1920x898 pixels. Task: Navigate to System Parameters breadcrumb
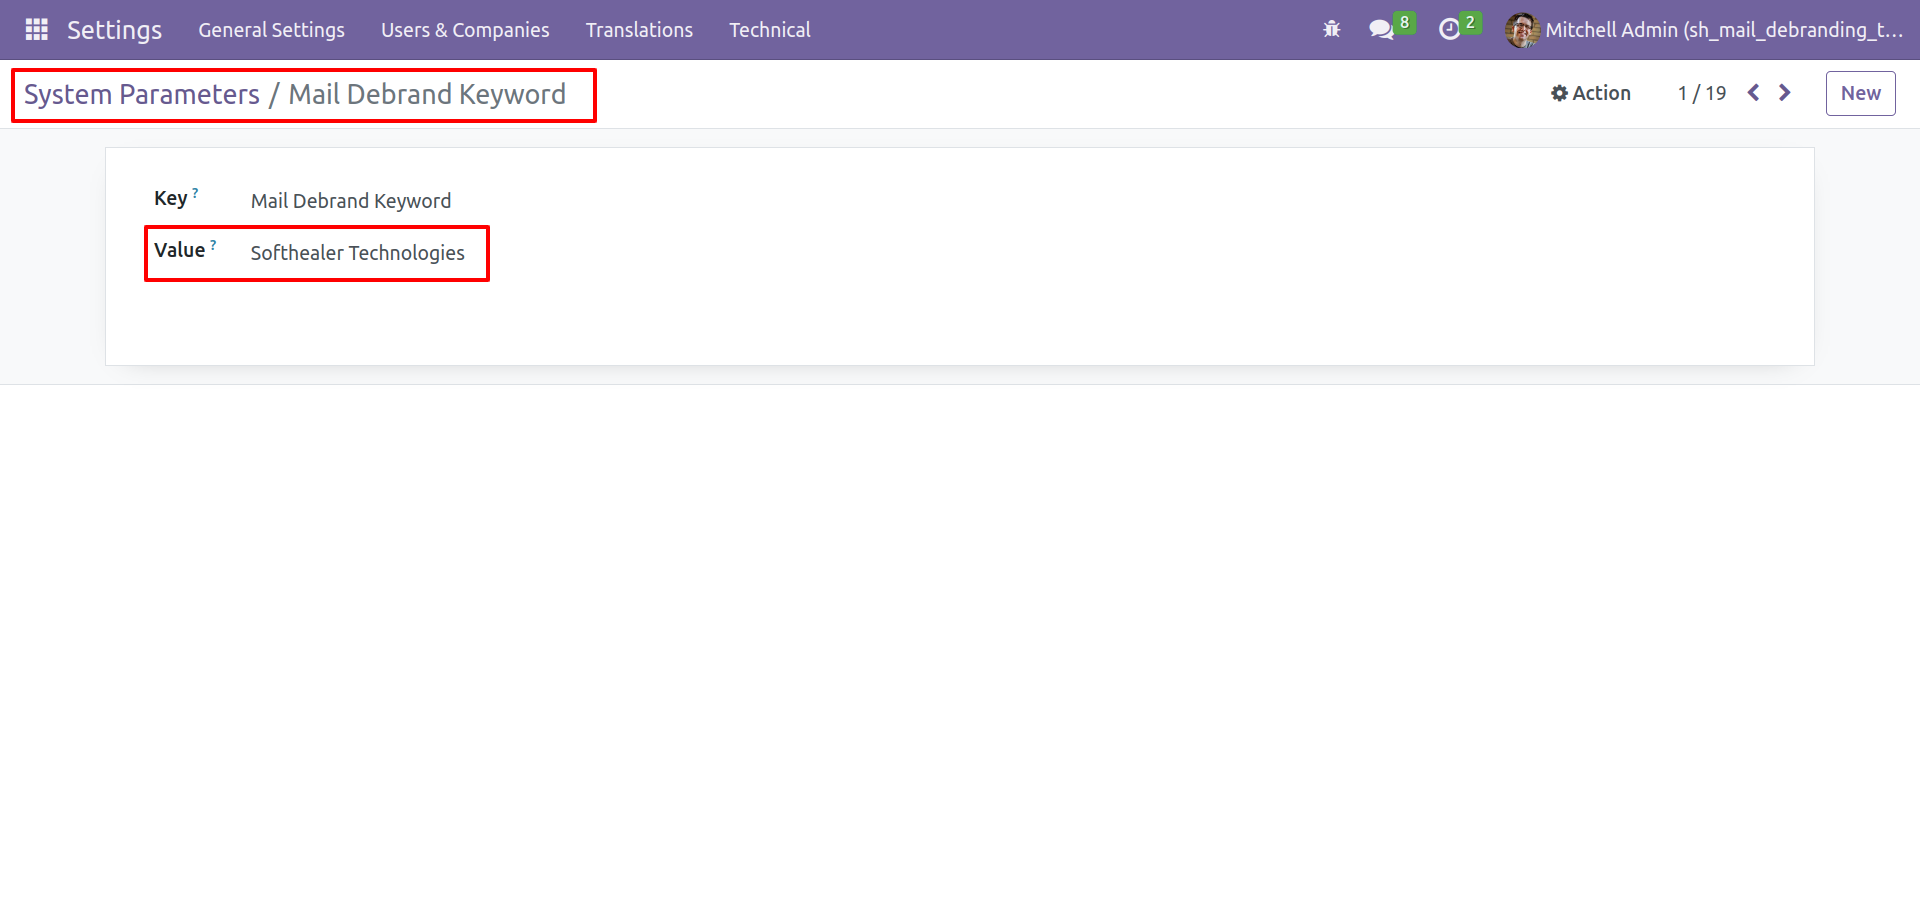[142, 94]
